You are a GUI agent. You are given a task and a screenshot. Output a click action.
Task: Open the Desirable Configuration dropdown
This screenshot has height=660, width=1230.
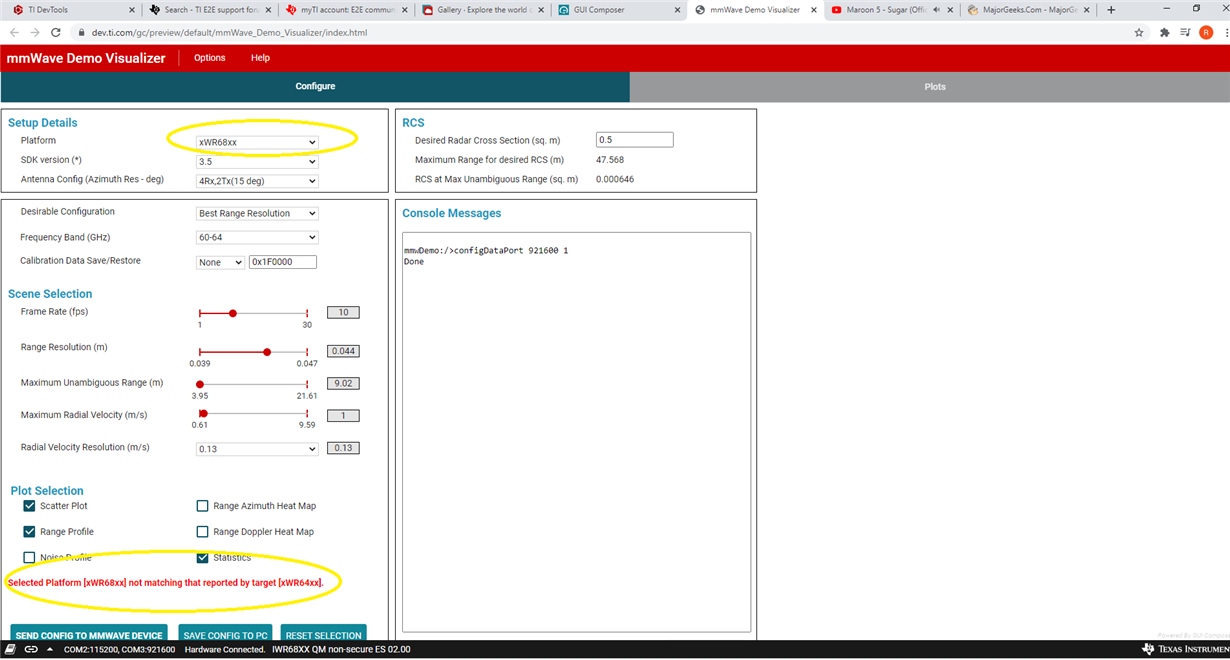click(257, 213)
